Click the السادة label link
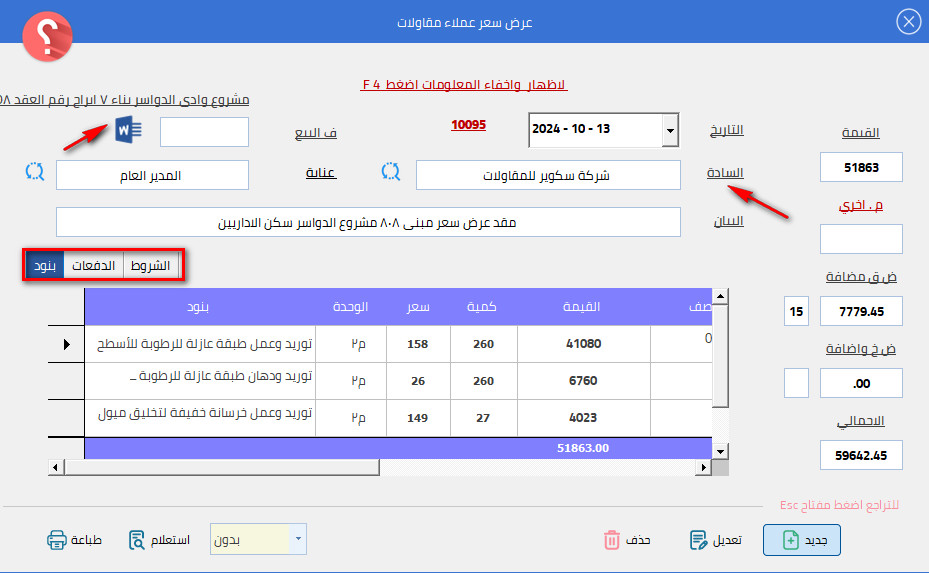 tap(725, 174)
